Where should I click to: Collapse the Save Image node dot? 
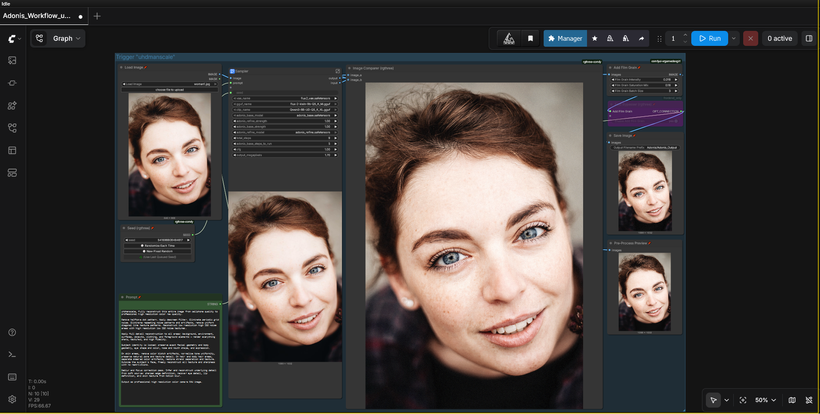[610, 135]
